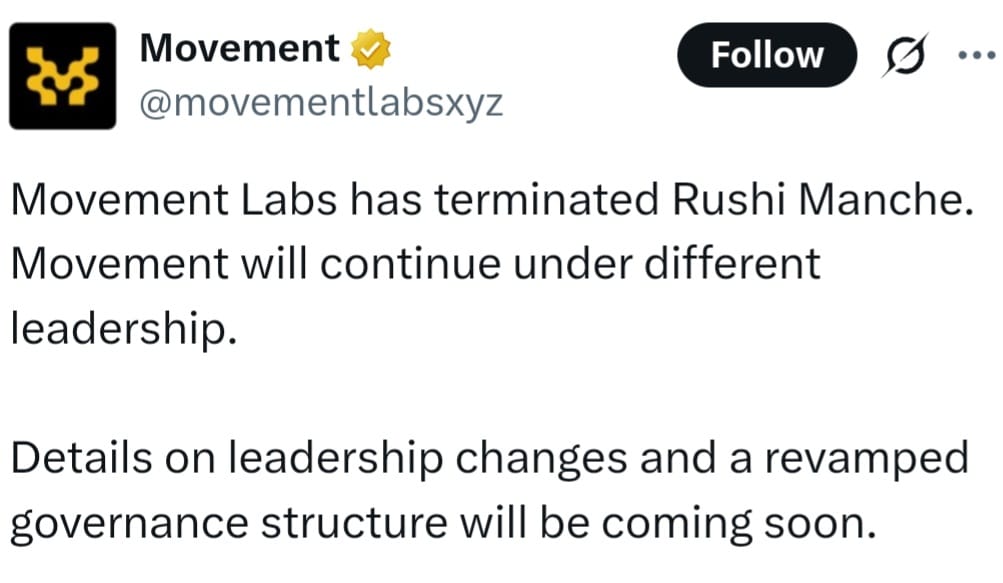
Task: Follow the Movement account
Action: 766,55
